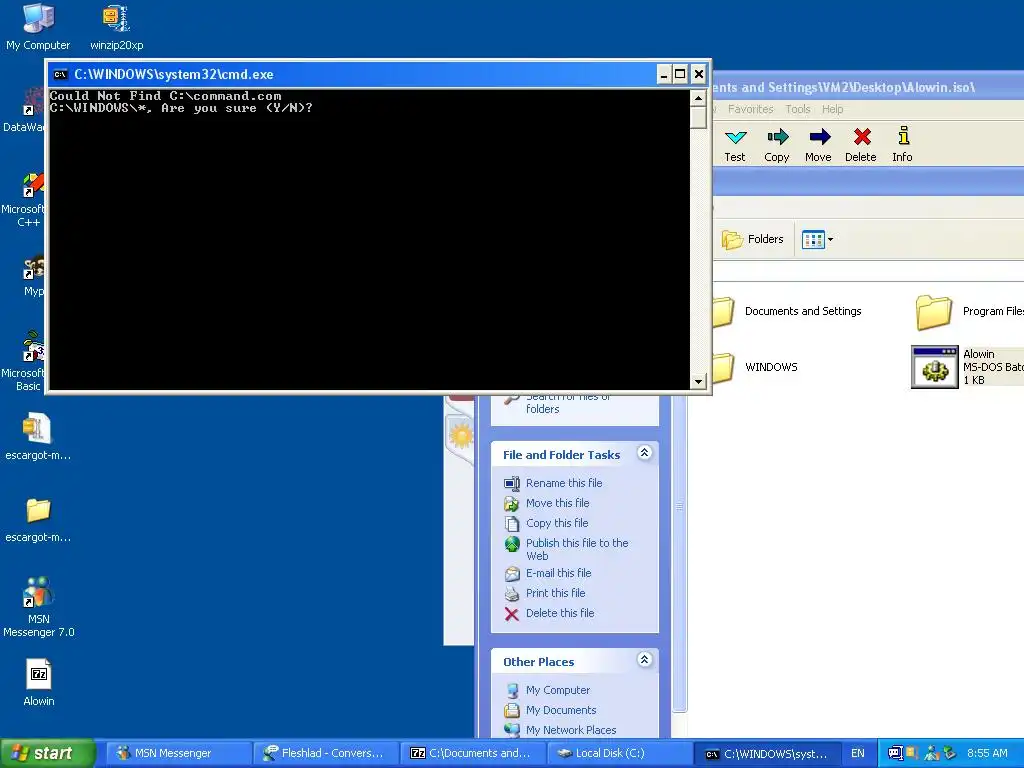Click the EN language indicator
Image resolution: width=1024 pixels, height=768 pixels.
tap(857, 753)
